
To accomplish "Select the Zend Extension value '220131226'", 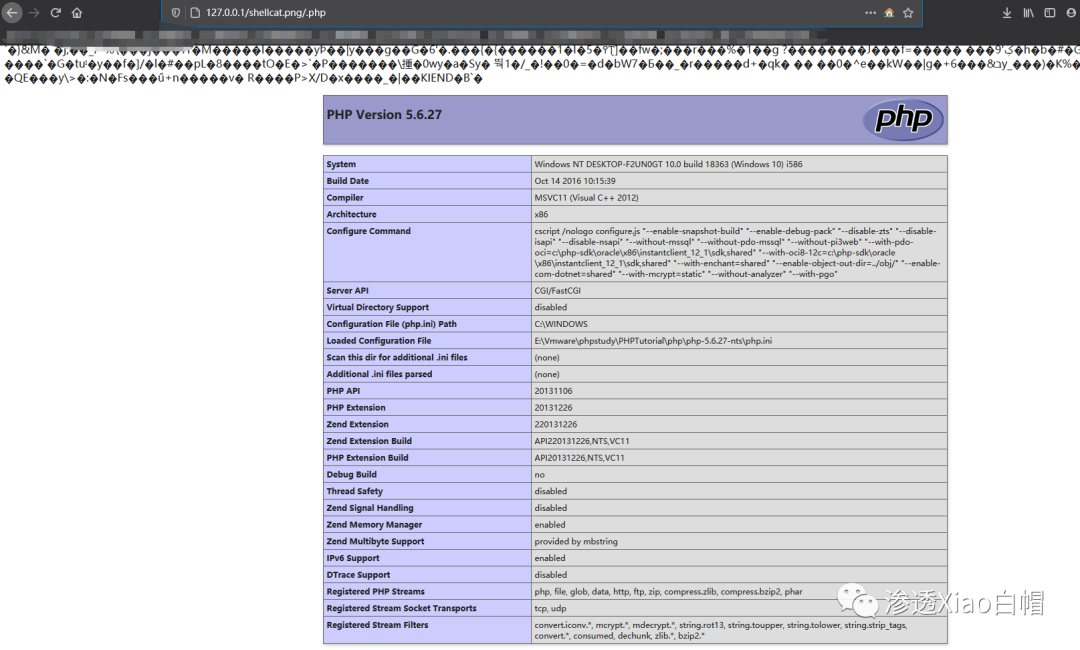I will click(x=556, y=424).
